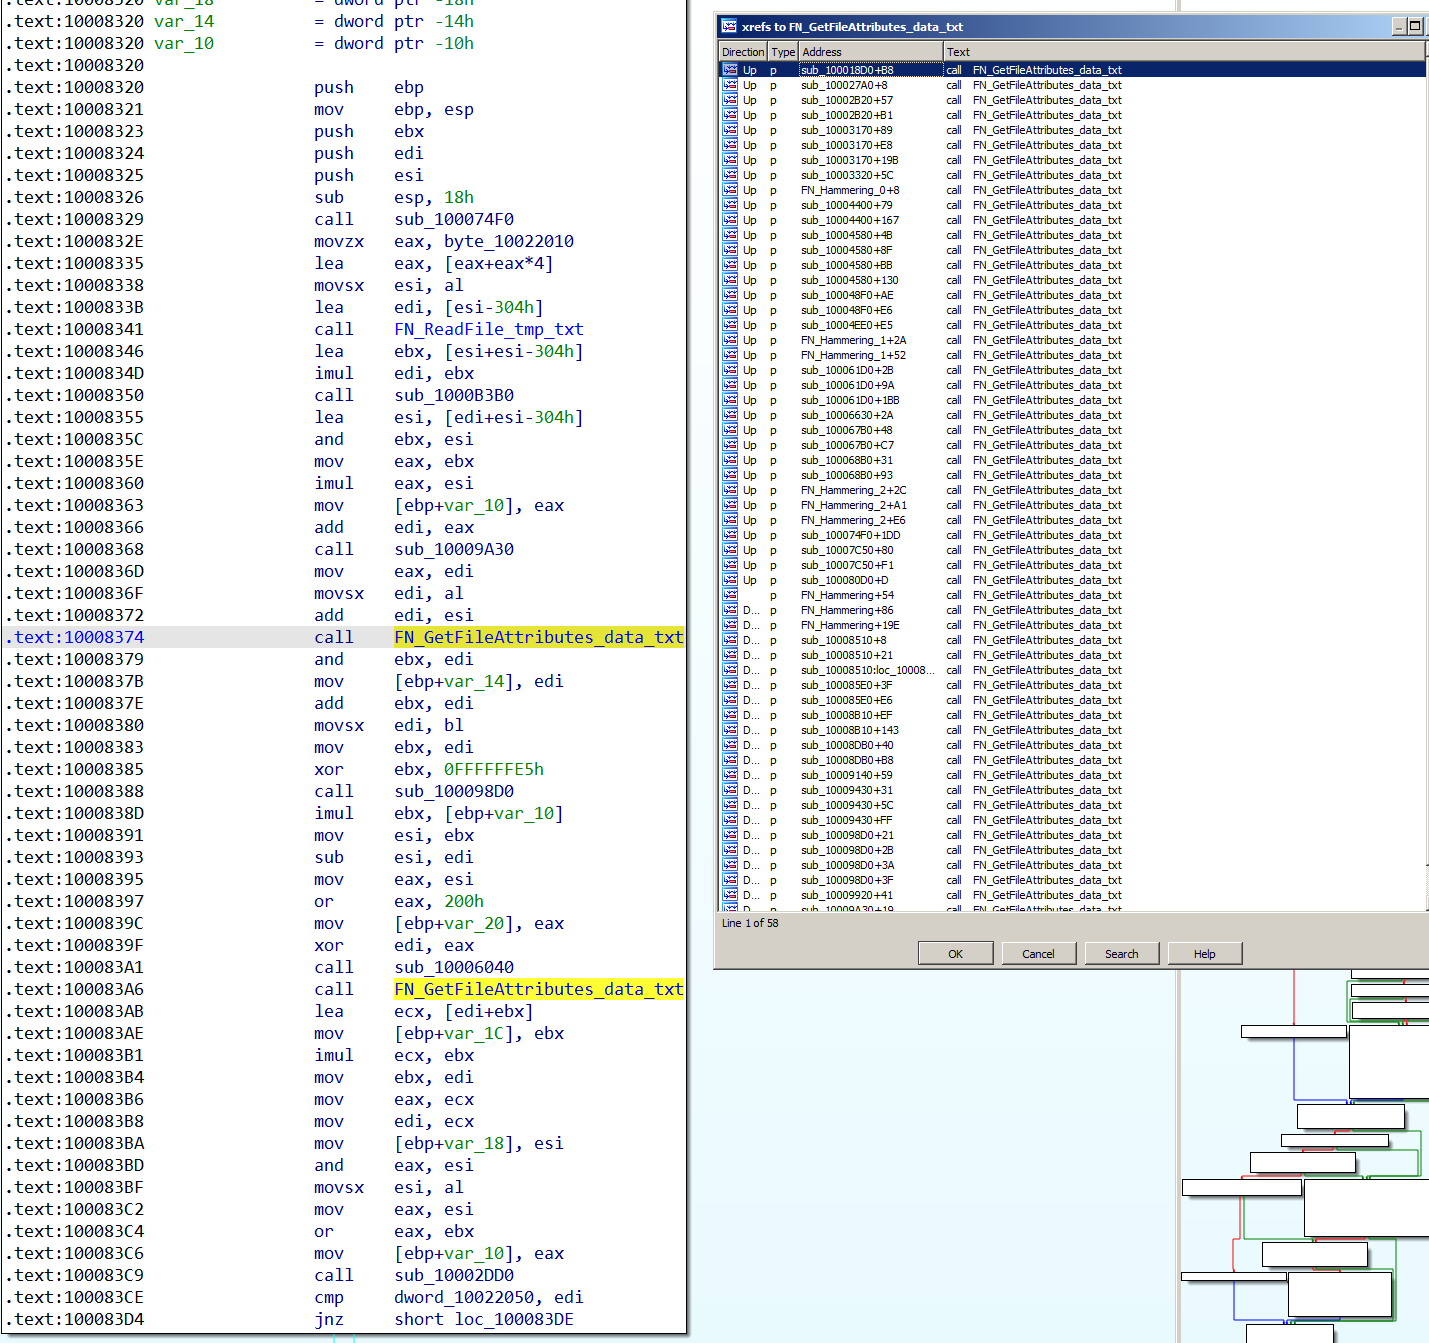The width and height of the screenshot is (1429, 1343).
Task: Click the xref icon for sub_100018D0+B8 row
Action: (x=730, y=70)
